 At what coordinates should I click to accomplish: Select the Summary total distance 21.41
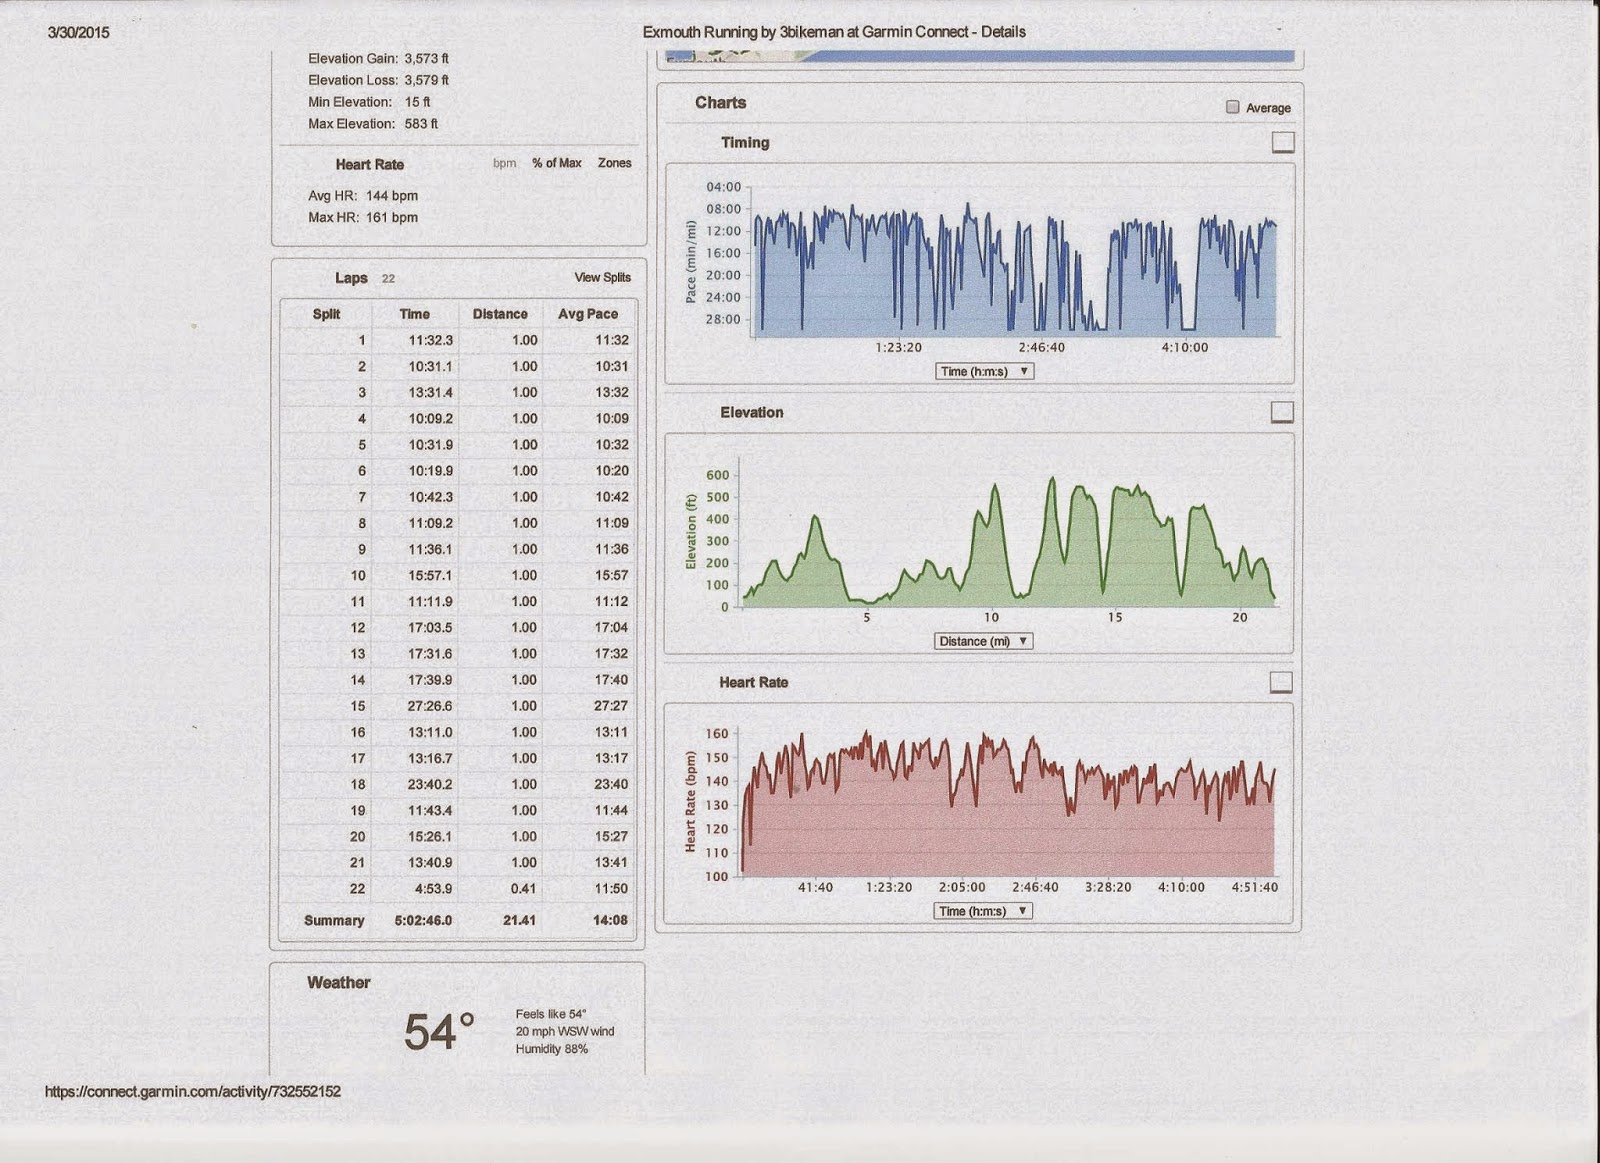coord(519,920)
